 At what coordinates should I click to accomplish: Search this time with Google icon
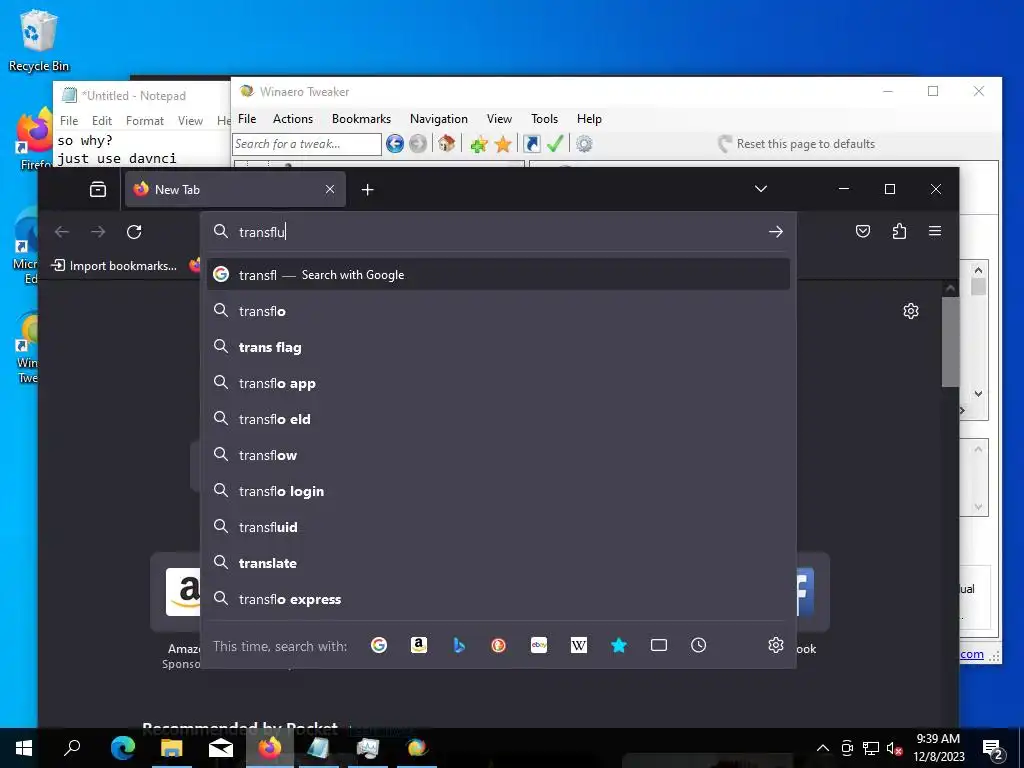coord(379,646)
